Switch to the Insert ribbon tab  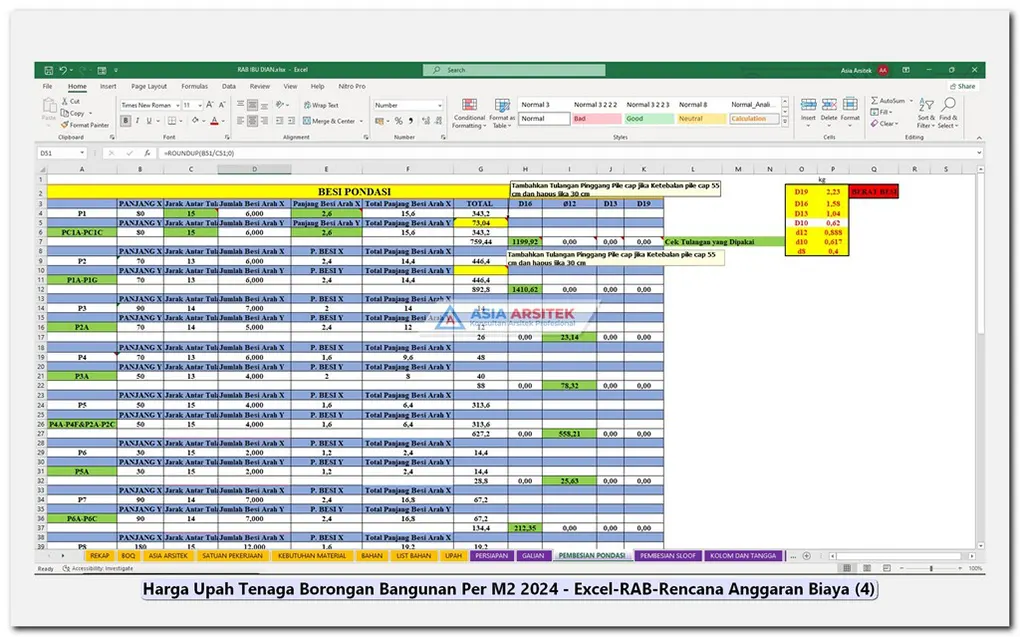point(108,86)
